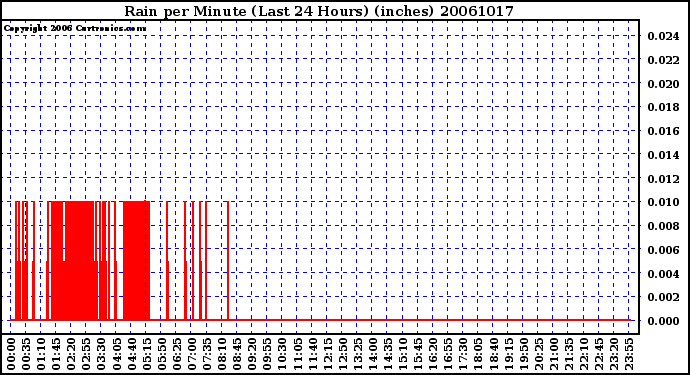This screenshot has height=375, width=690.
Task: Click the 0.006 y-axis label
Action: [x=663, y=250]
